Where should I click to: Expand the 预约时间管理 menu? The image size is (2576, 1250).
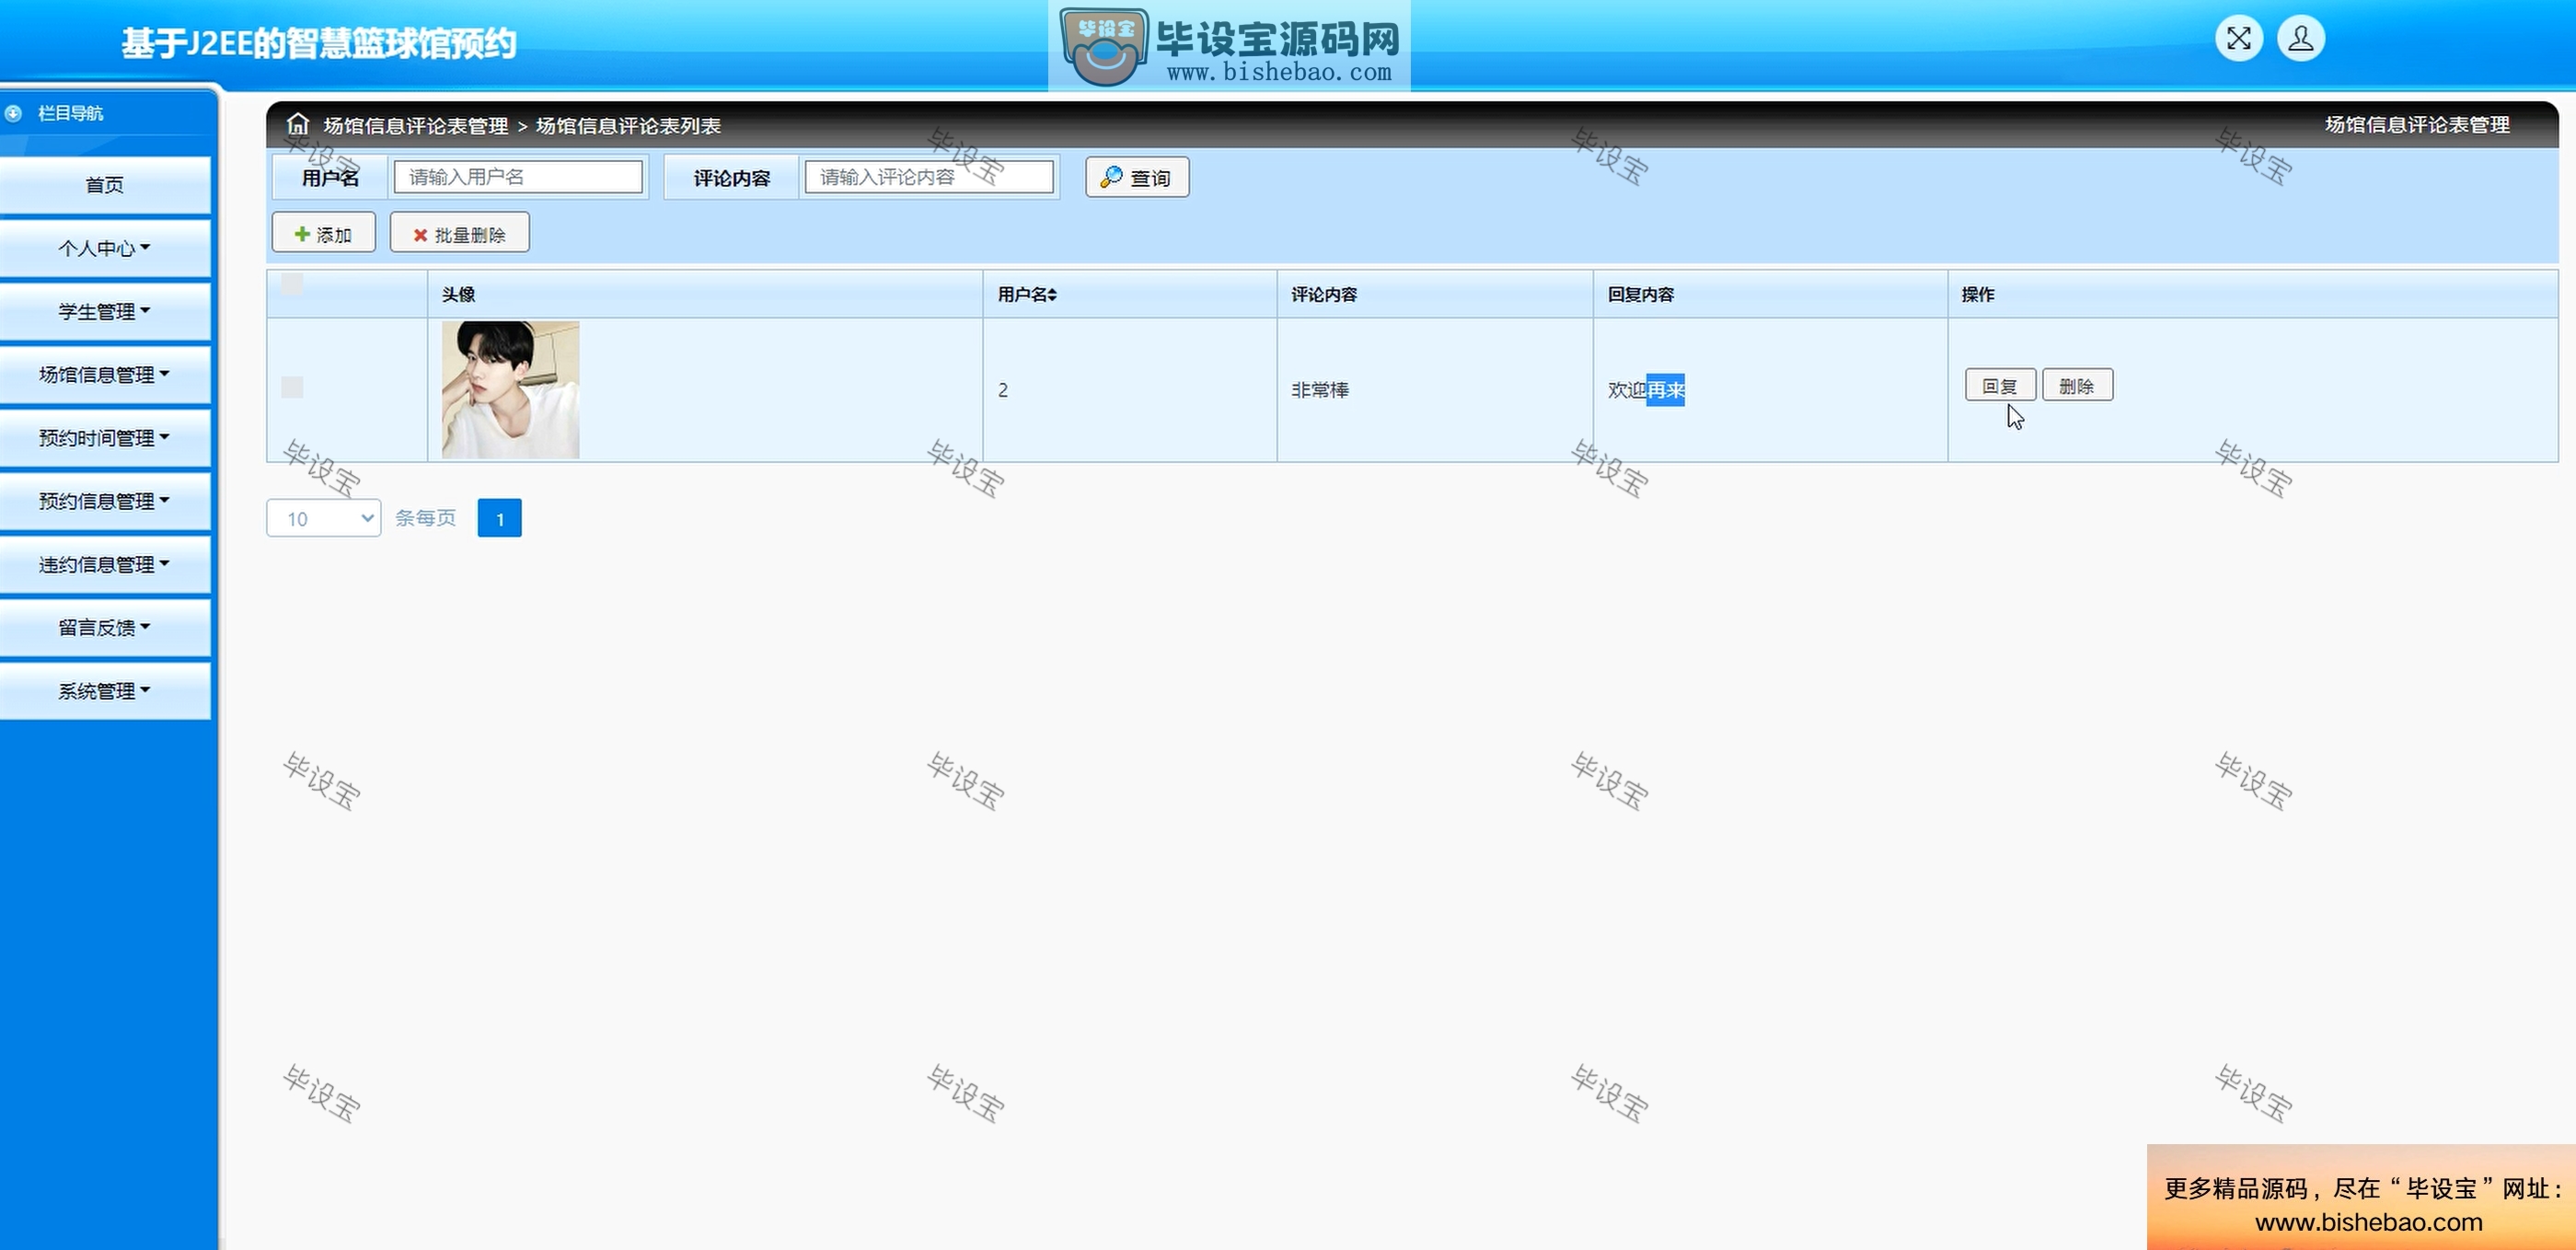(x=105, y=437)
